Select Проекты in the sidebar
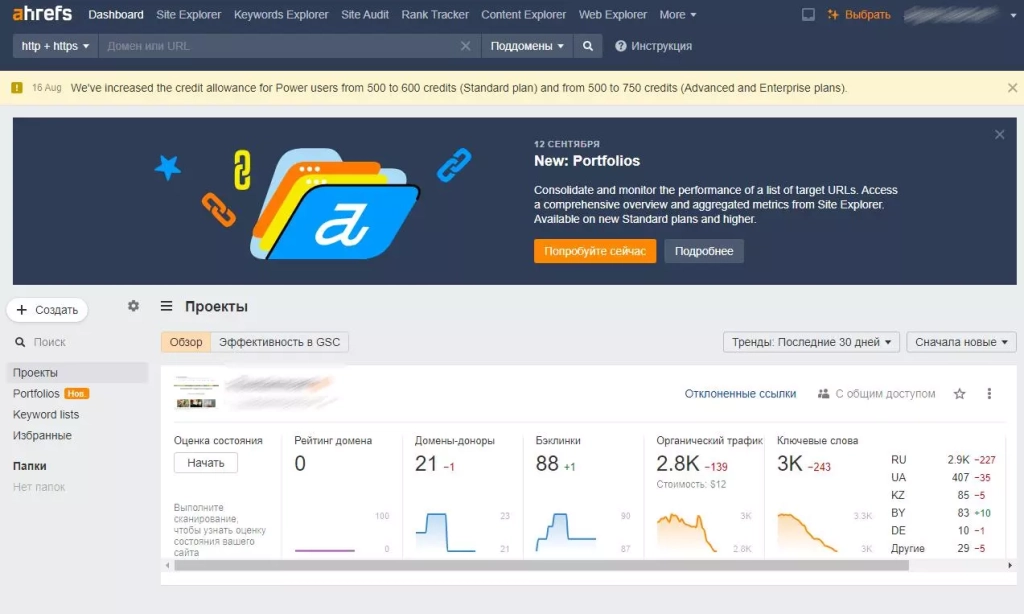Image resolution: width=1024 pixels, height=614 pixels. 77,372
